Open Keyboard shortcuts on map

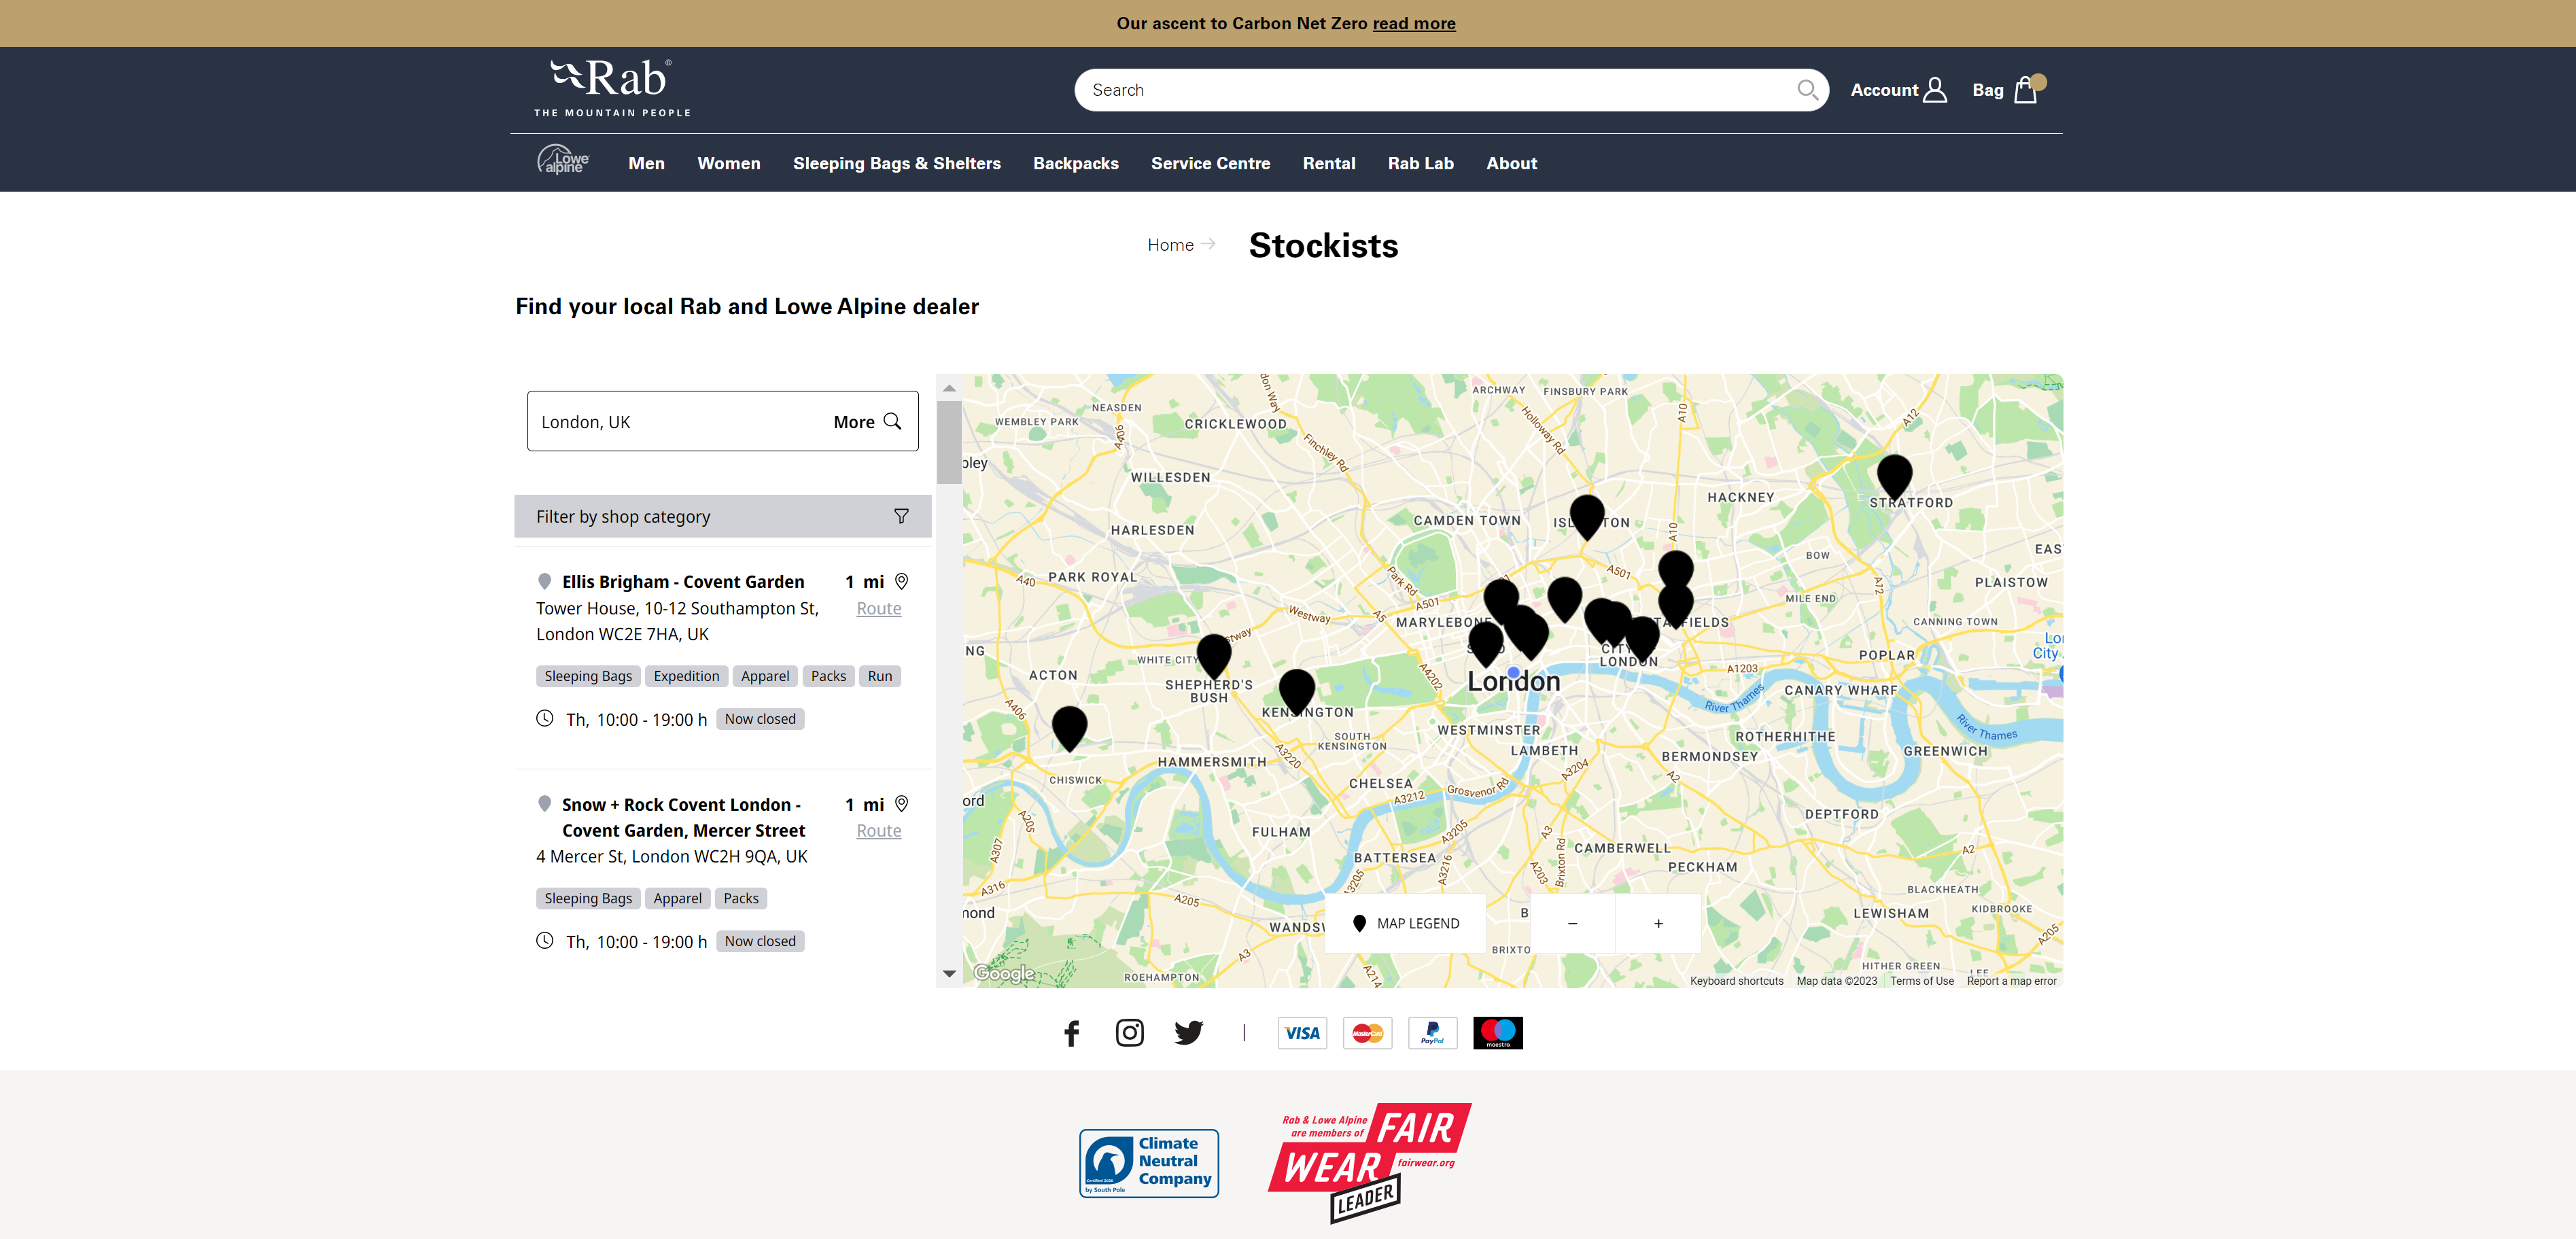point(1736,981)
